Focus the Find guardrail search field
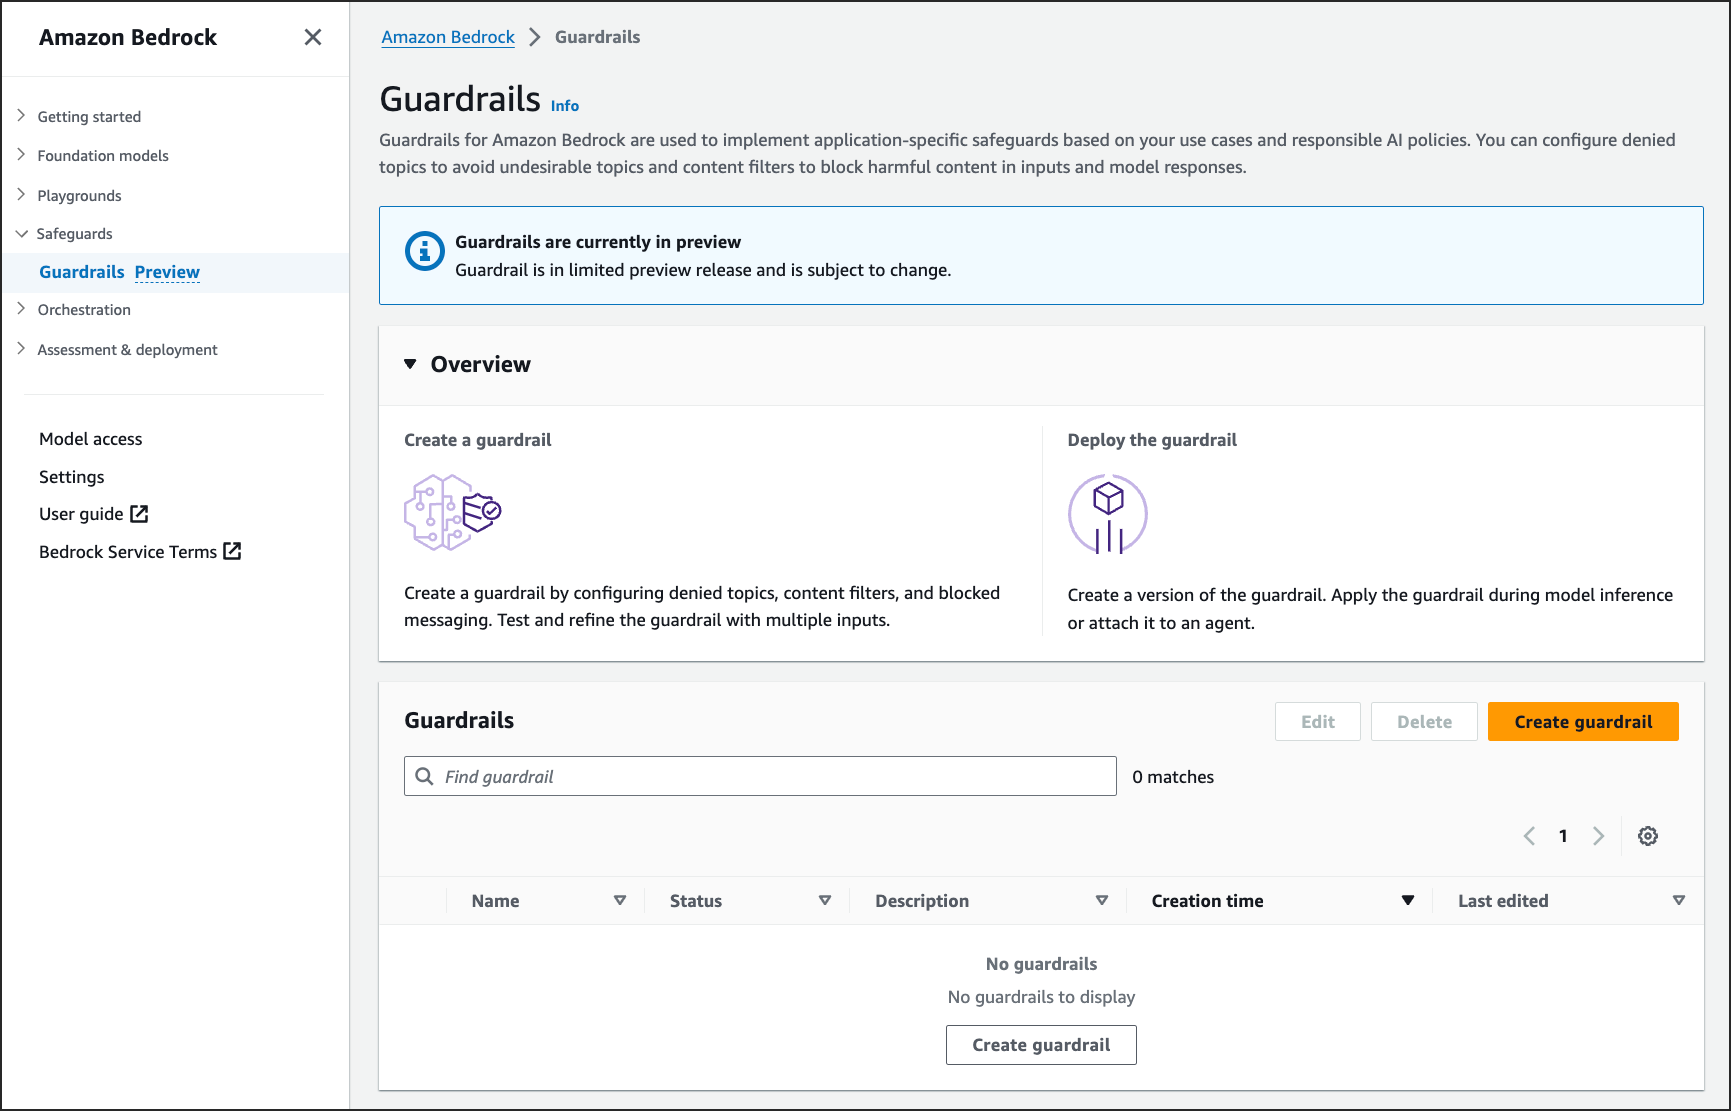The width and height of the screenshot is (1731, 1111). tap(760, 776)
